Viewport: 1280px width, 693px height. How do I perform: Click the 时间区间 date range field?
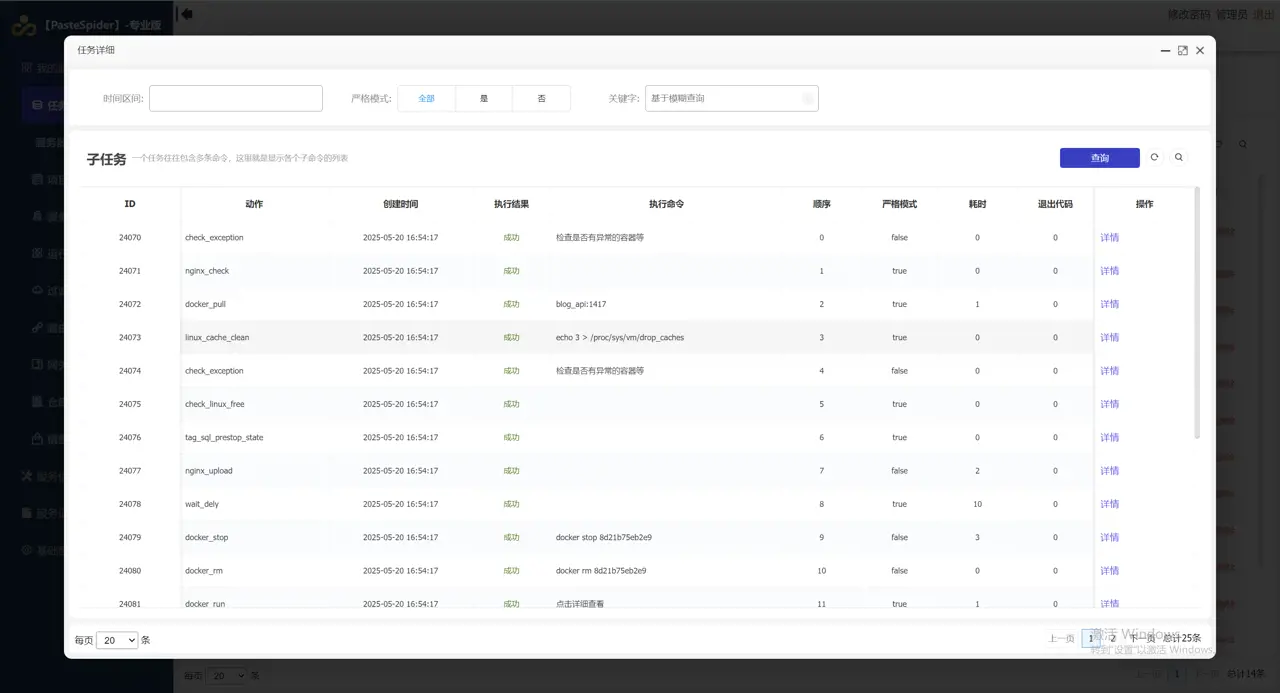click(236, 98)
